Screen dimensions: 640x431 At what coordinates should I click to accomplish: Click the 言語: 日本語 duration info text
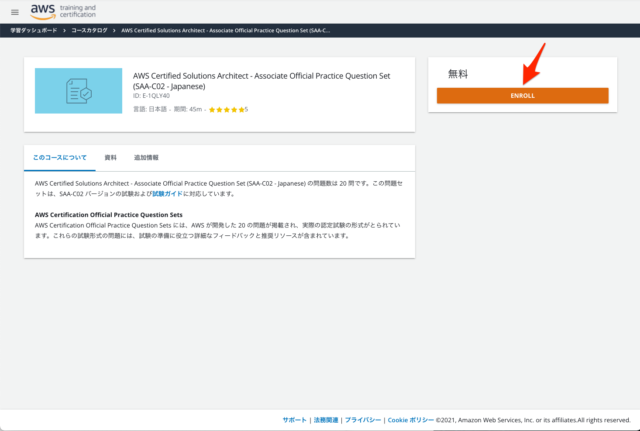pyautogui.click(x=167, y=109)
